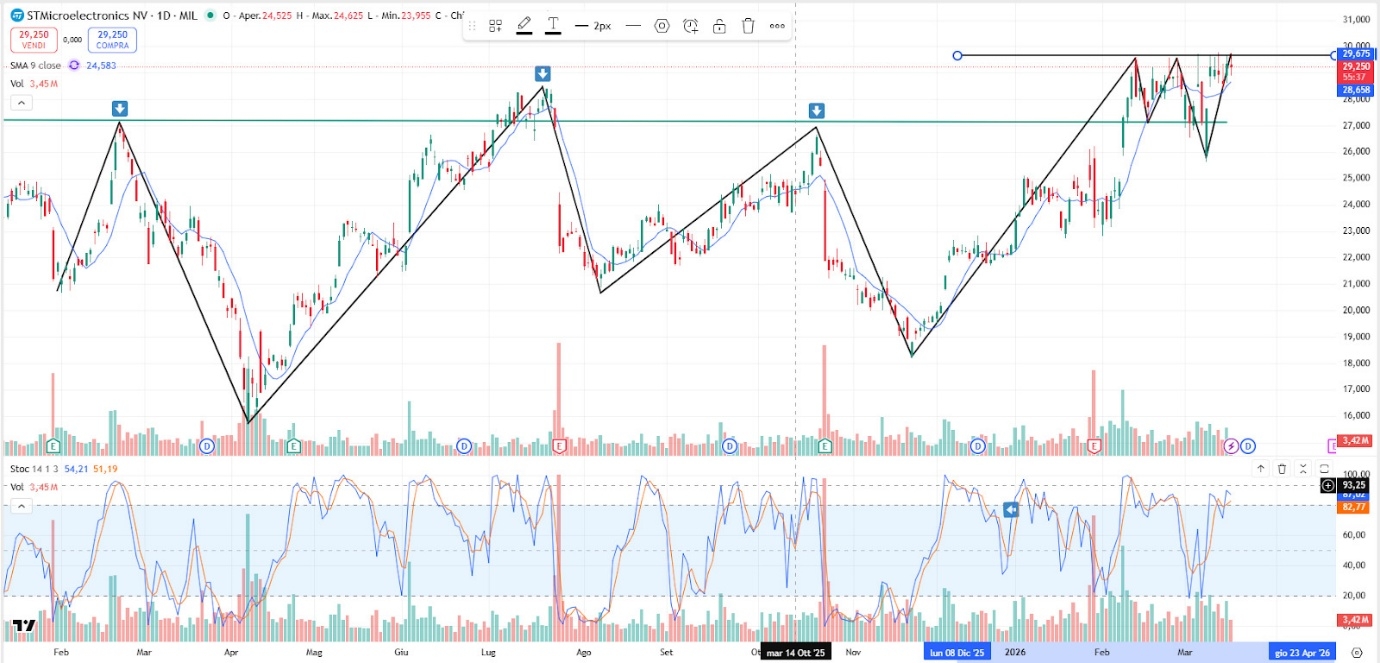Add an alert on the drawing

click(x=690, y=26)
